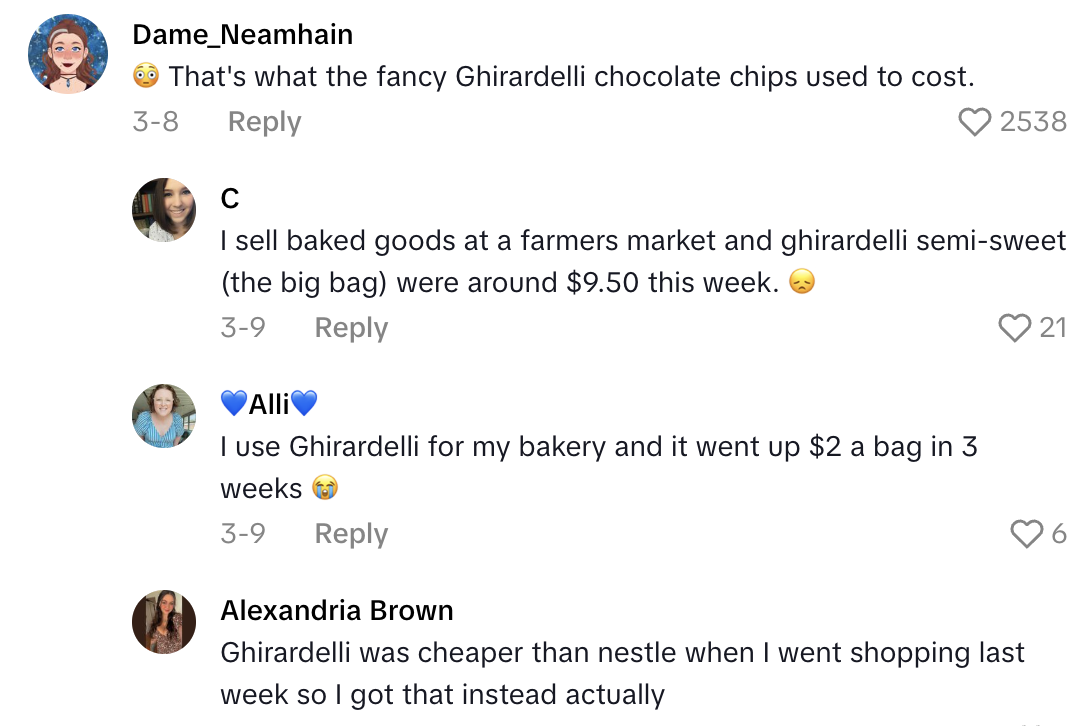Viewport: 1092px width, 726px height.
Task: Select the username Dame_Neamhain
Action: [x=241, y=34]
